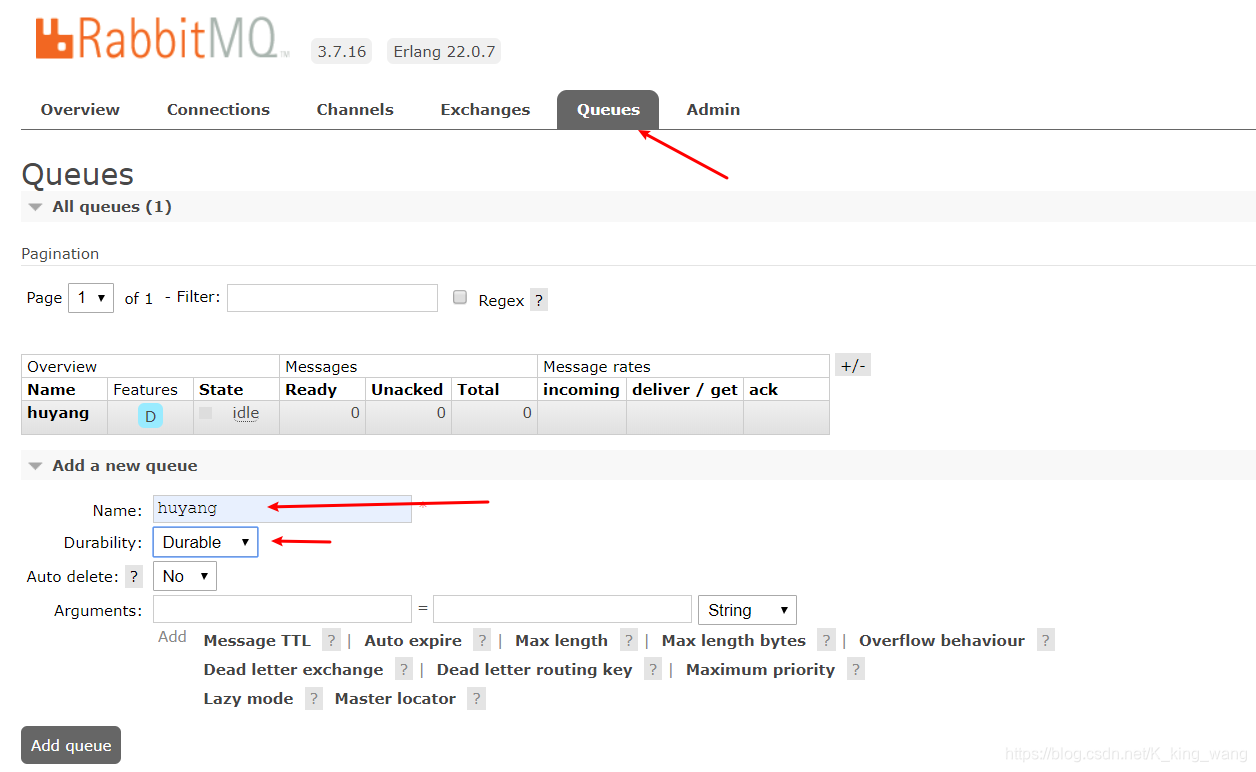Viewport: 1256px width, 772px height.
Task: Sort by the Total column header
Action: (x=478, y=390)
